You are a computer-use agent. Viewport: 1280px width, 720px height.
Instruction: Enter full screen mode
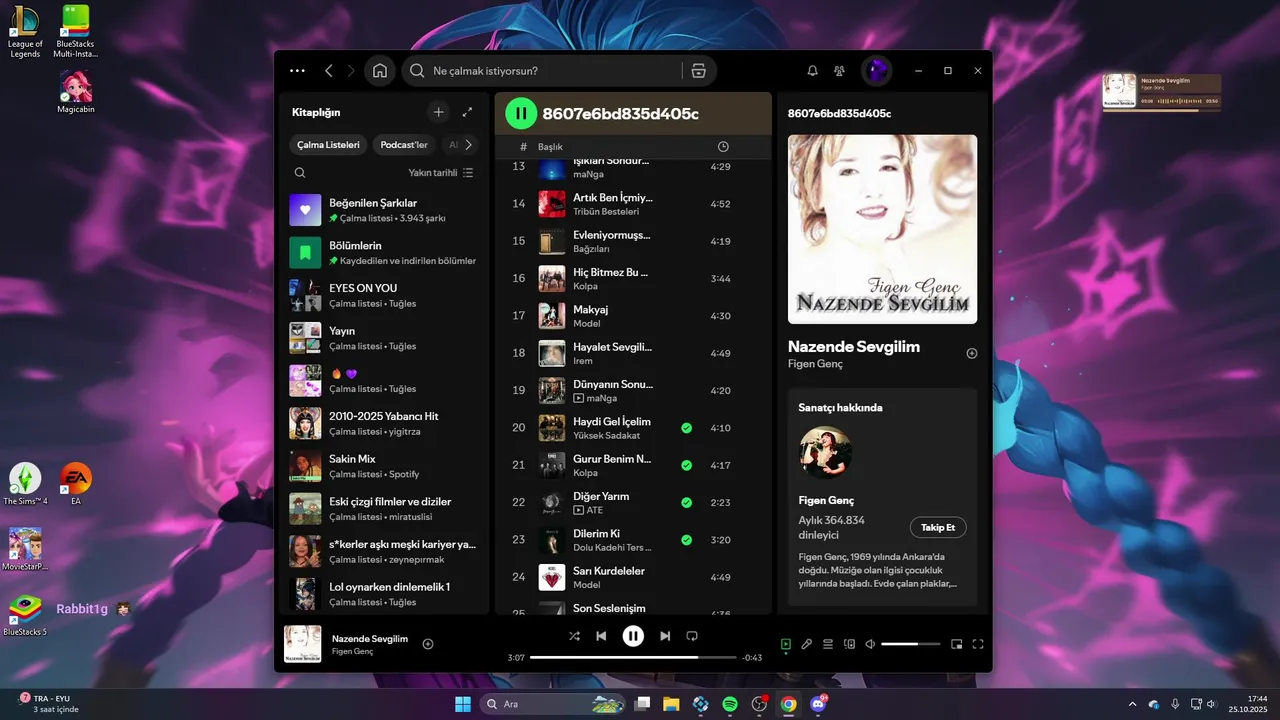pos(978,644)
